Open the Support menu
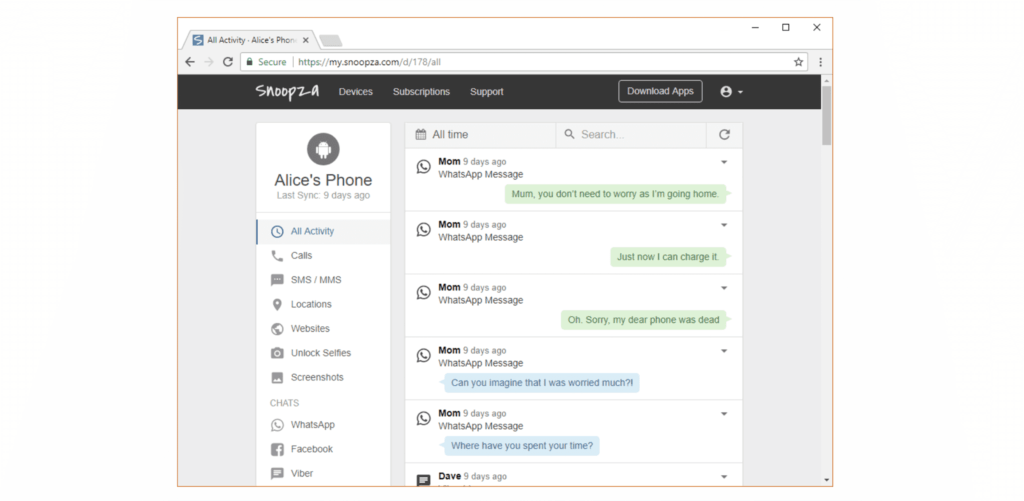Image resolution: width=1024 pixels, height=501 pixels. 487,92
